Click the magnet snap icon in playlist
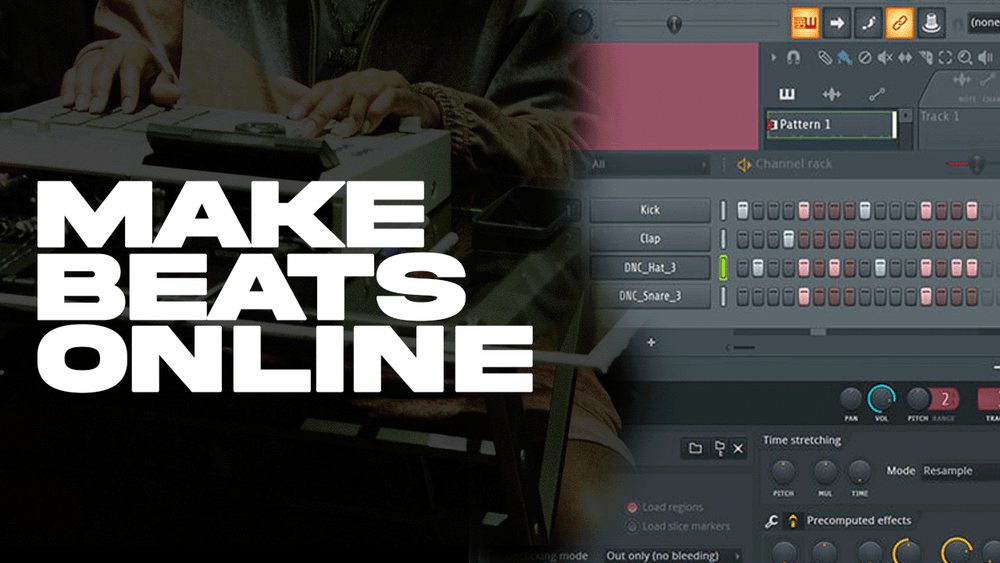This screenshot has height=563, width=1000. tap(793, 58)
